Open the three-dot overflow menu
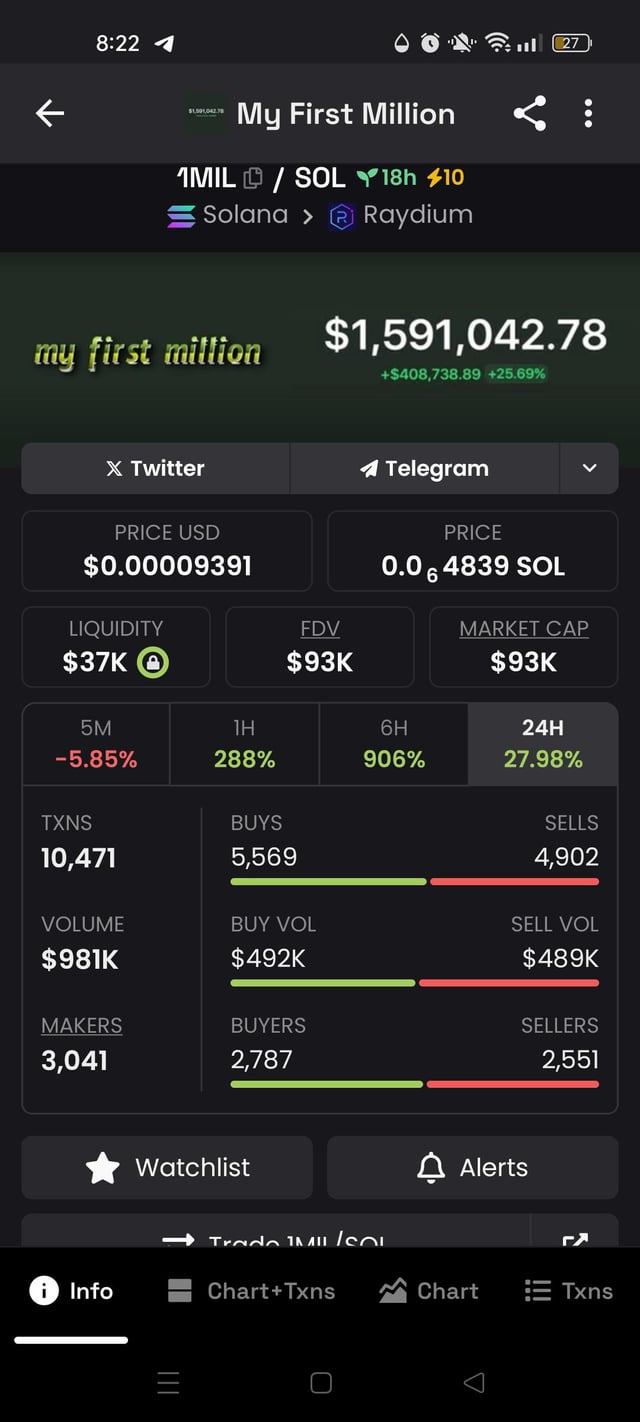Image resolution: width=640 pixels, height=1422 pixels. [588, 114]
